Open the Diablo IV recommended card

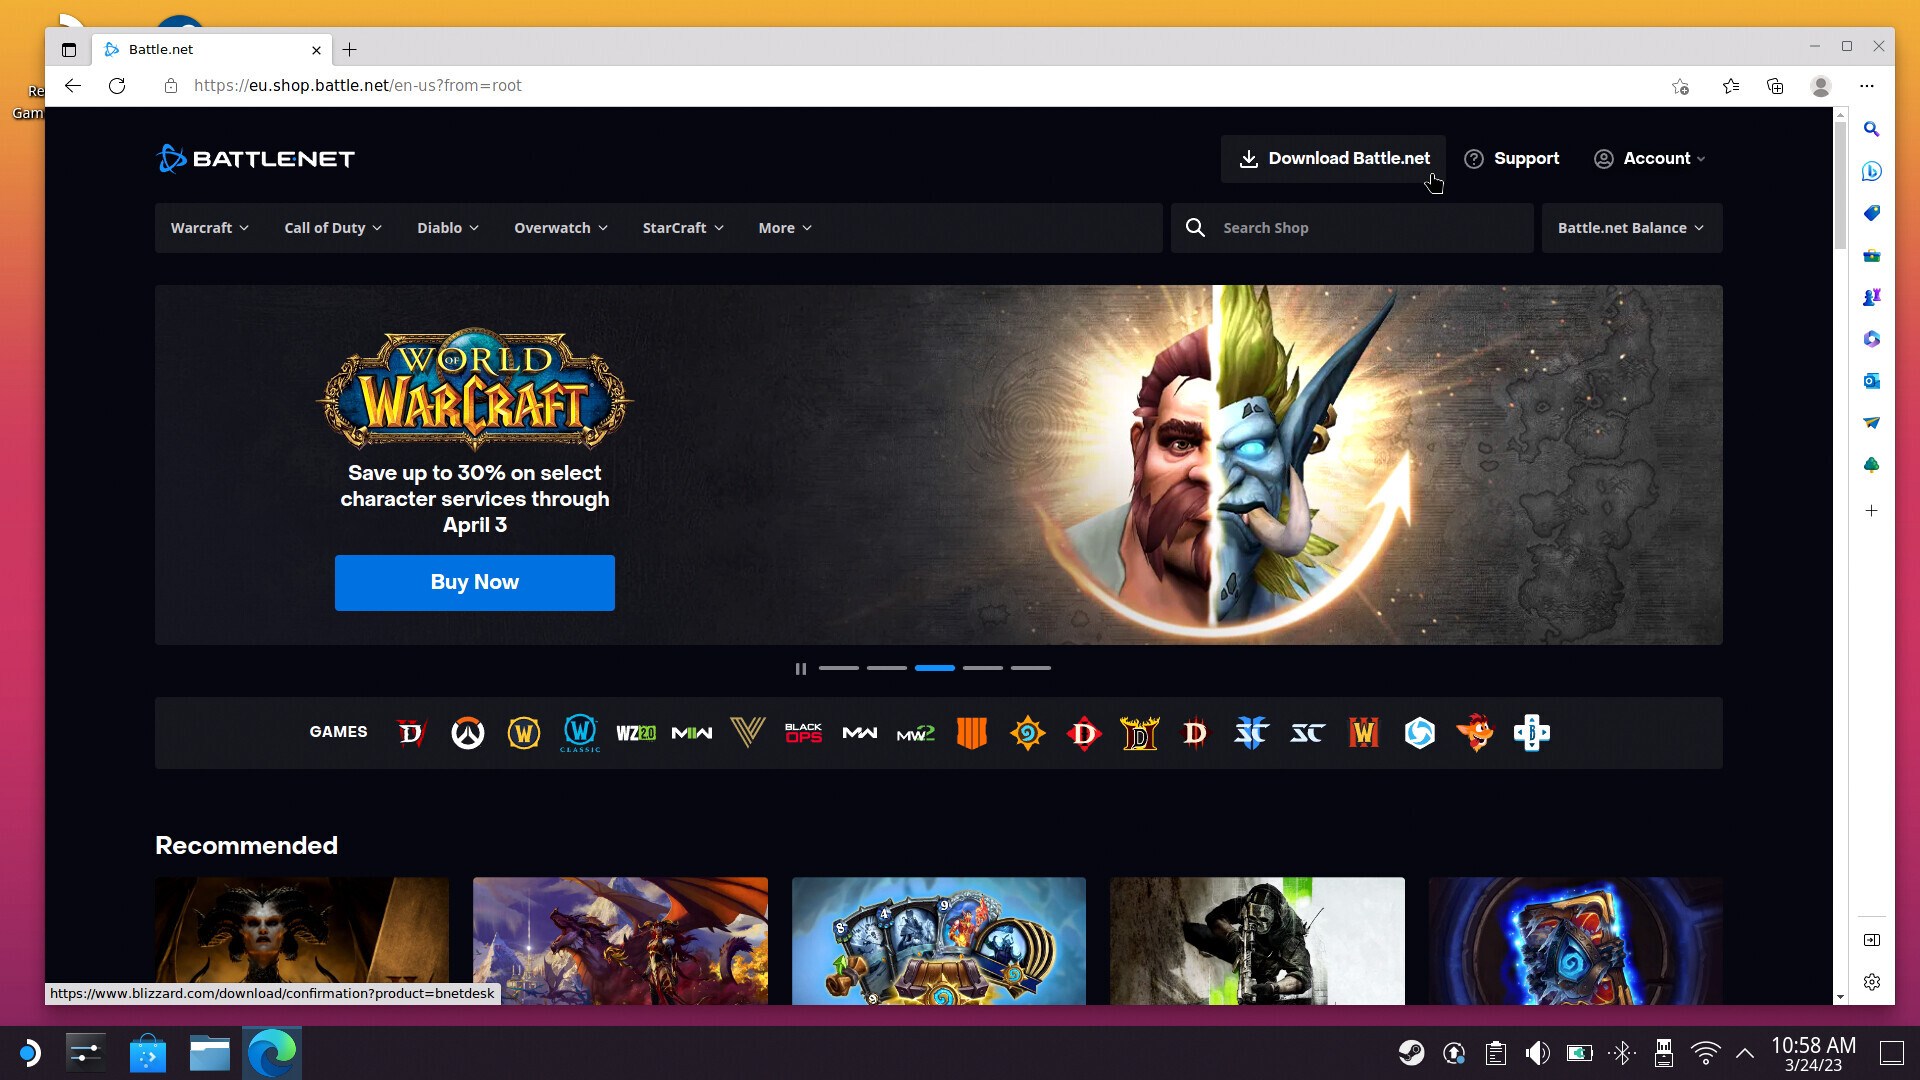coord(302,941)
